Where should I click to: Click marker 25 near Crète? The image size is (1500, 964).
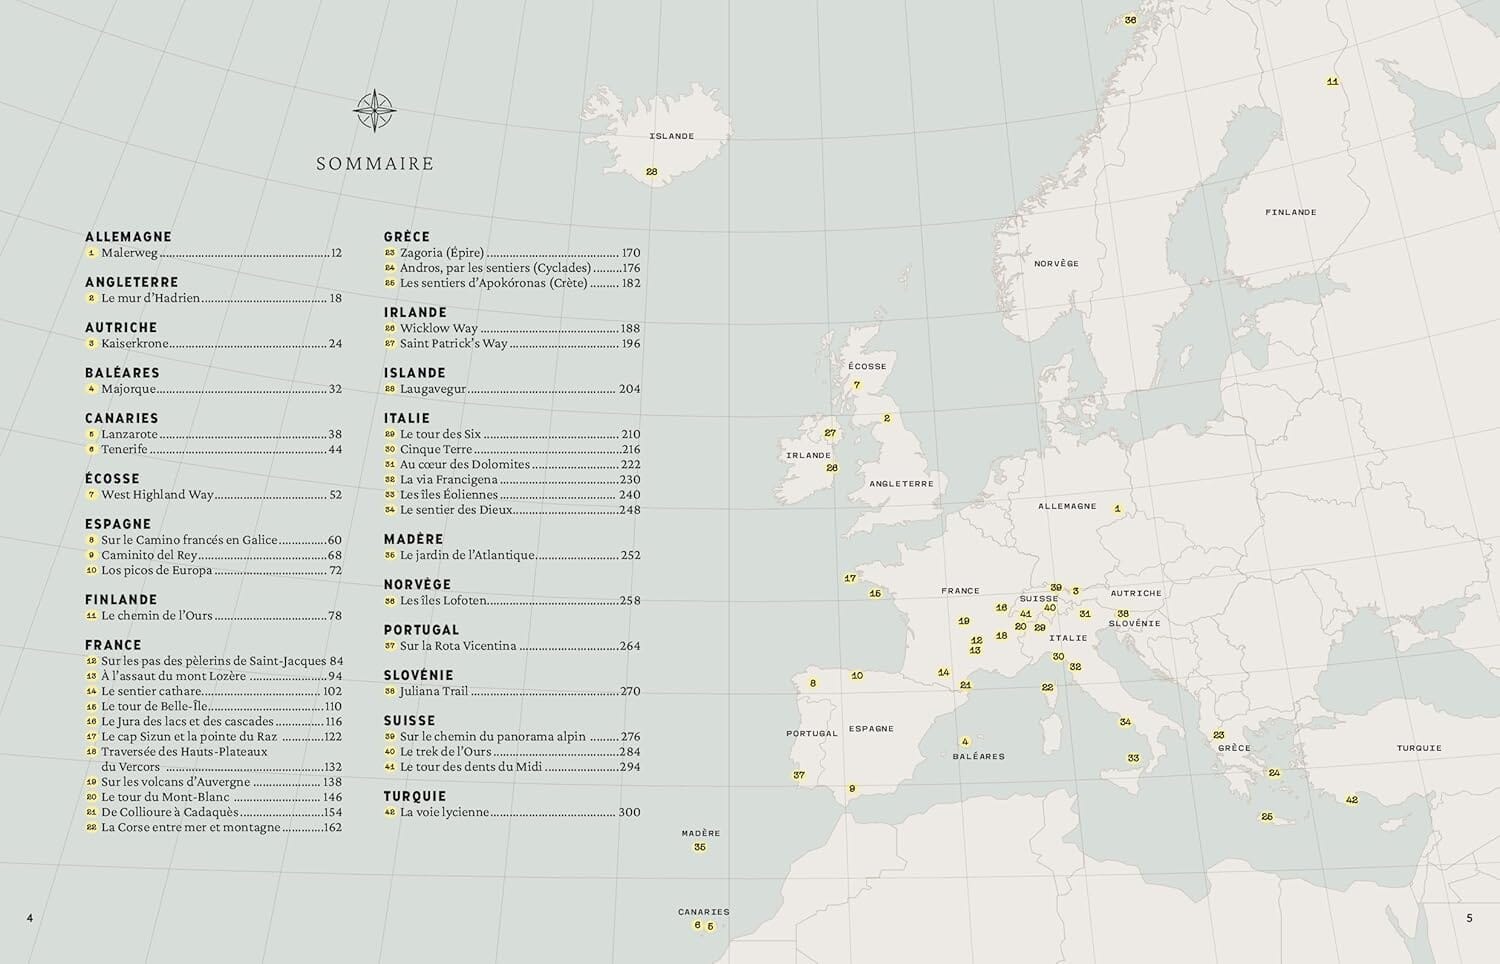[1268, 816]
